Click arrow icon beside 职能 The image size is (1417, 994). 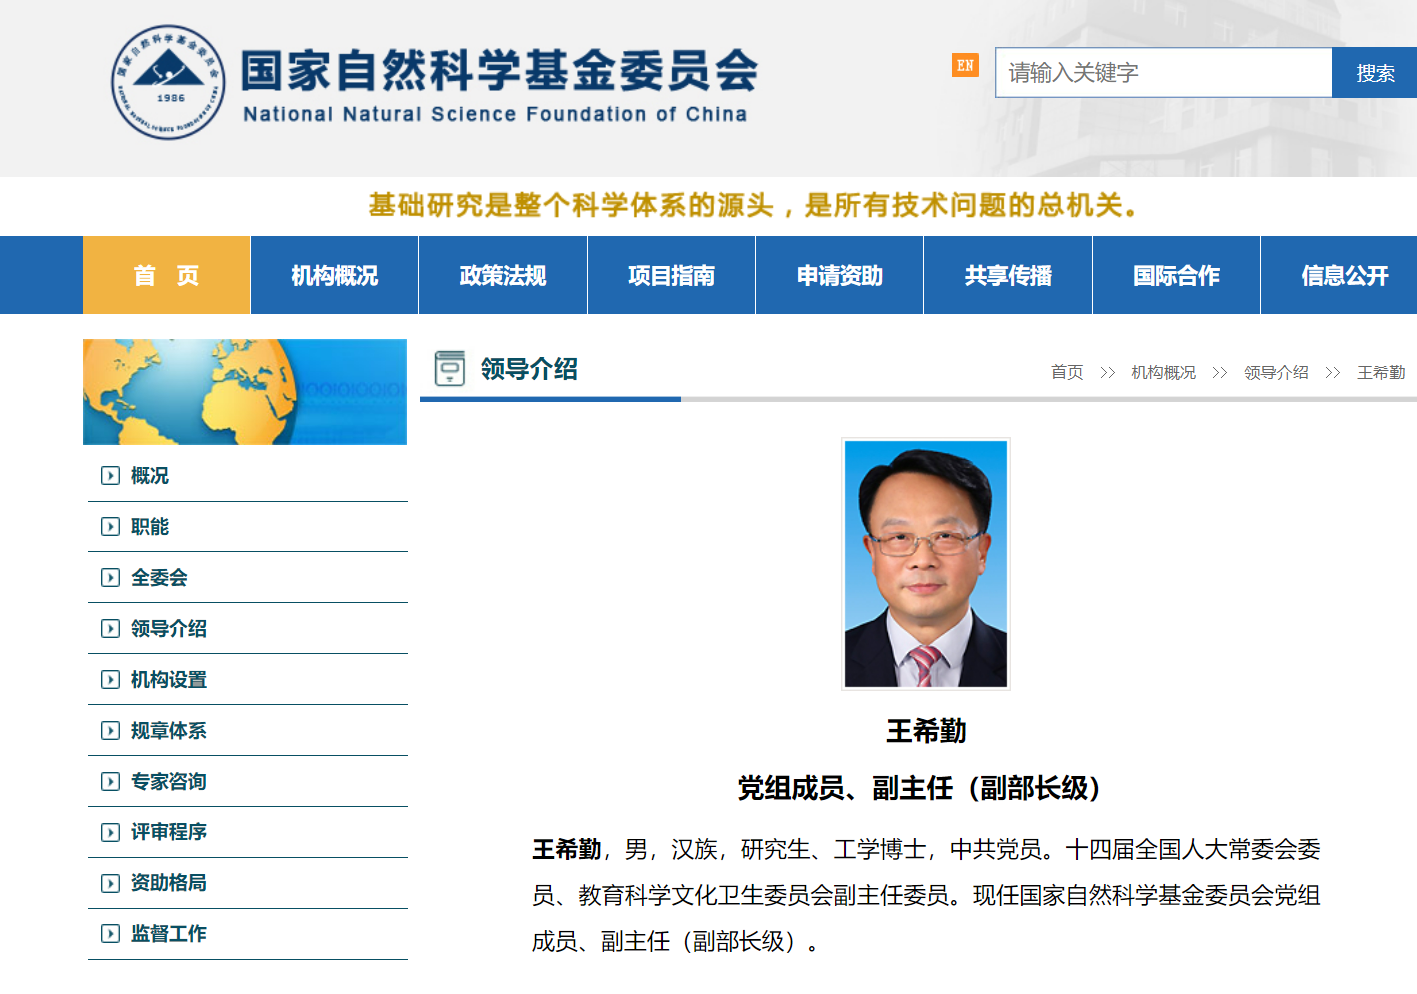click(110, 527)
